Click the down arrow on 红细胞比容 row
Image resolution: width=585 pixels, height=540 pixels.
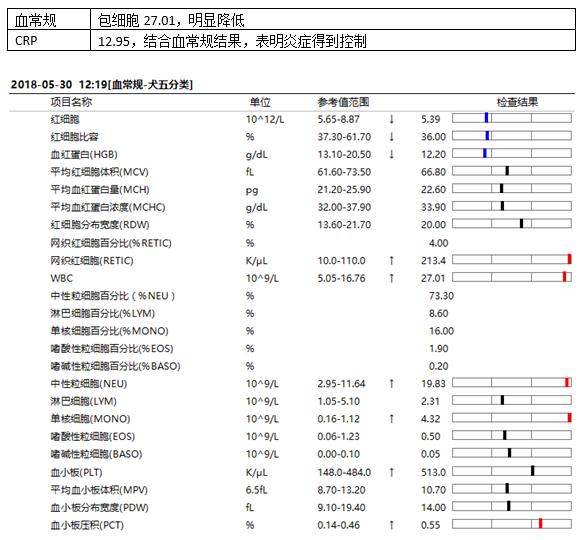tap(391, 137)
